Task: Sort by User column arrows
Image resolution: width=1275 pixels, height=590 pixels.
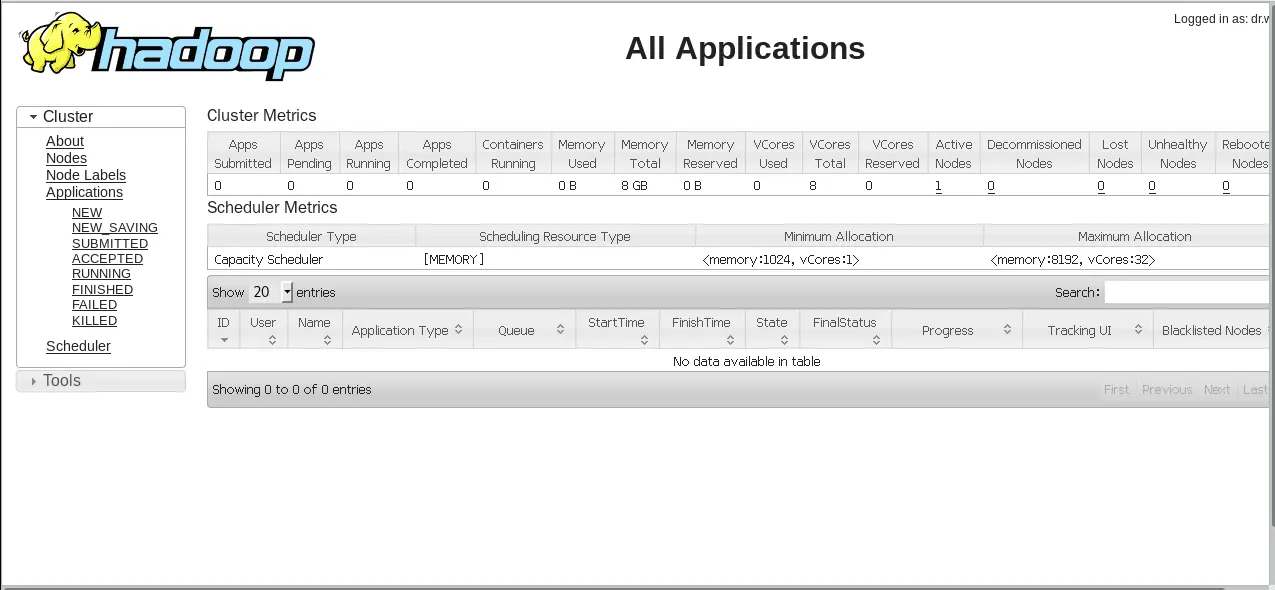Action: [x=272, y=340]
